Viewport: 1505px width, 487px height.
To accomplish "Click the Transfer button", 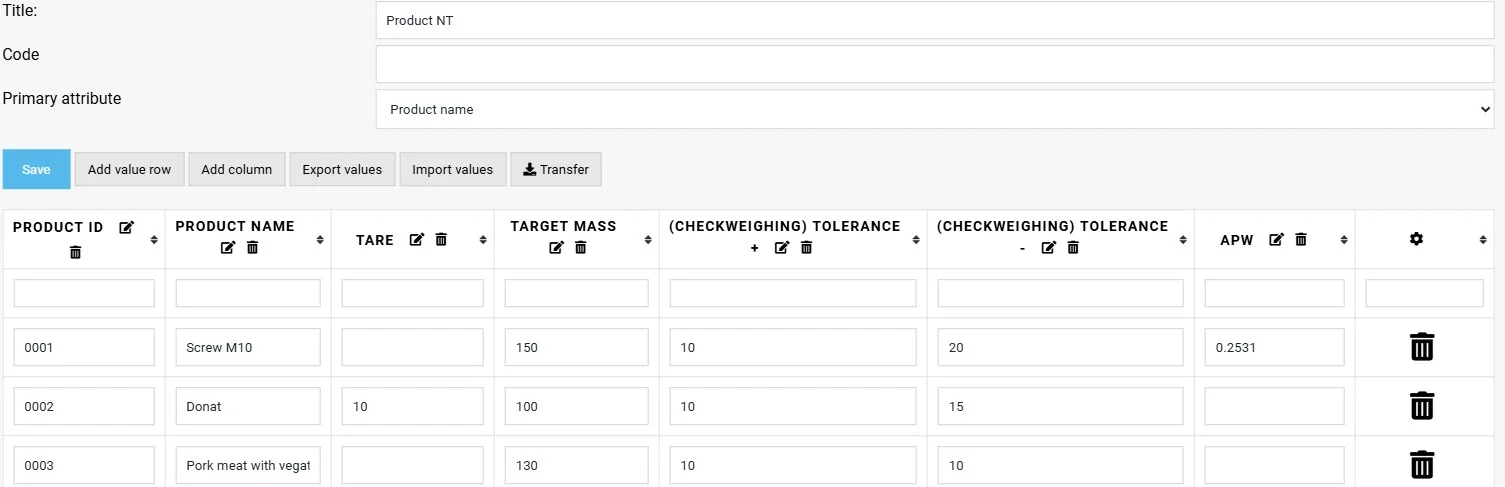I will [556, 169].
